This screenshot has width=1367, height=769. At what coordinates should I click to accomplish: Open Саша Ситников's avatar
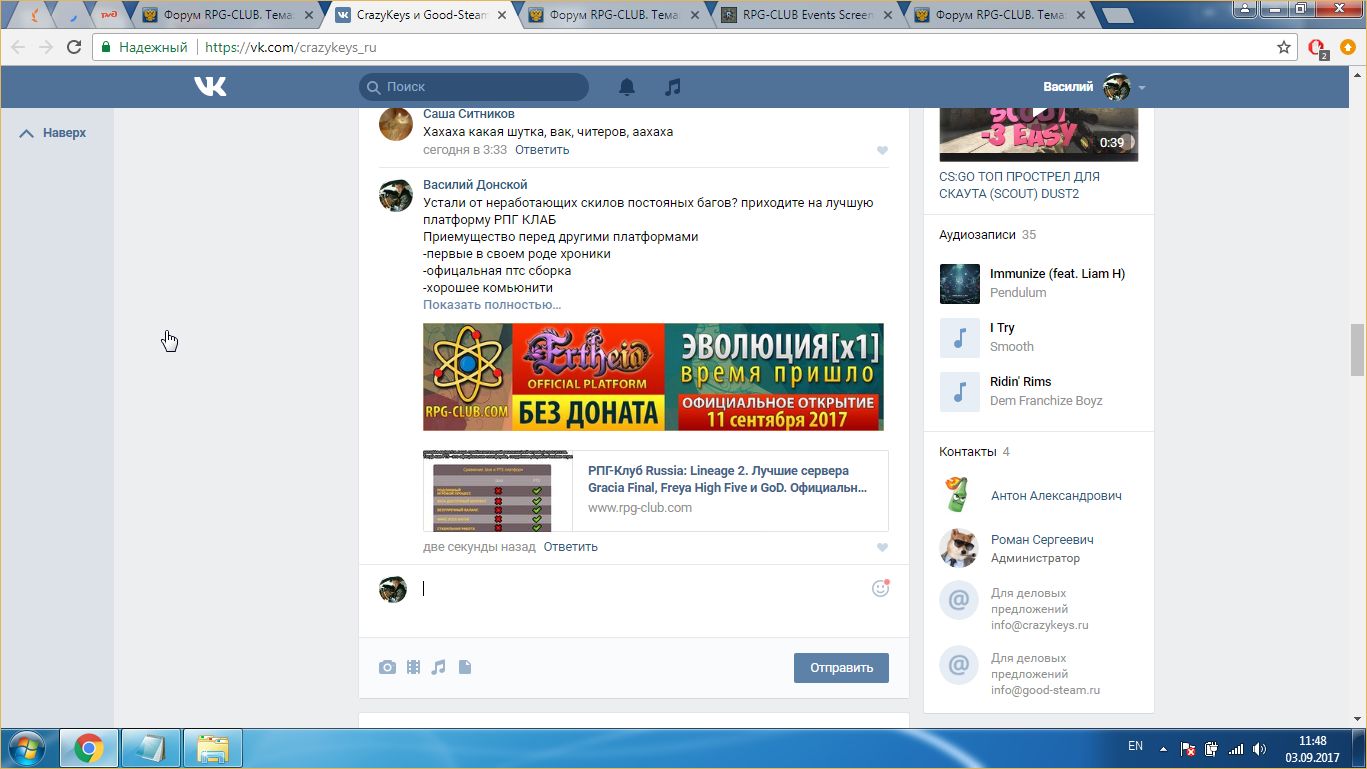396,124
